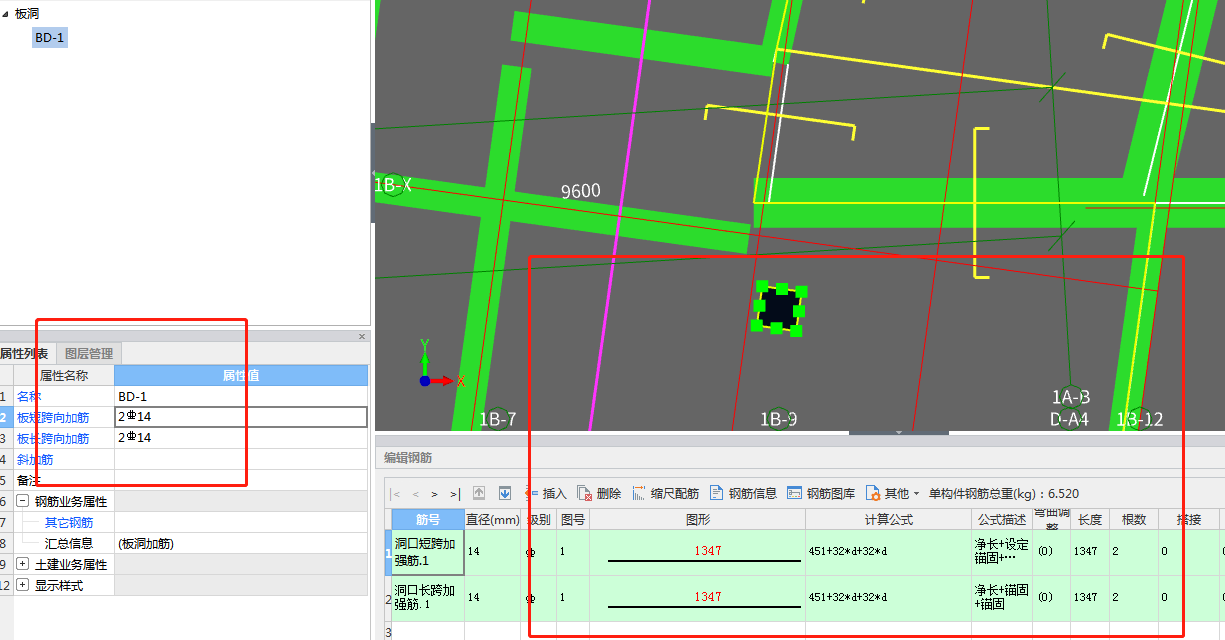Collapse the 板洞 tree node
Image resolution: width=1225 pixels, height=640 pixels.
click(6, 14)
